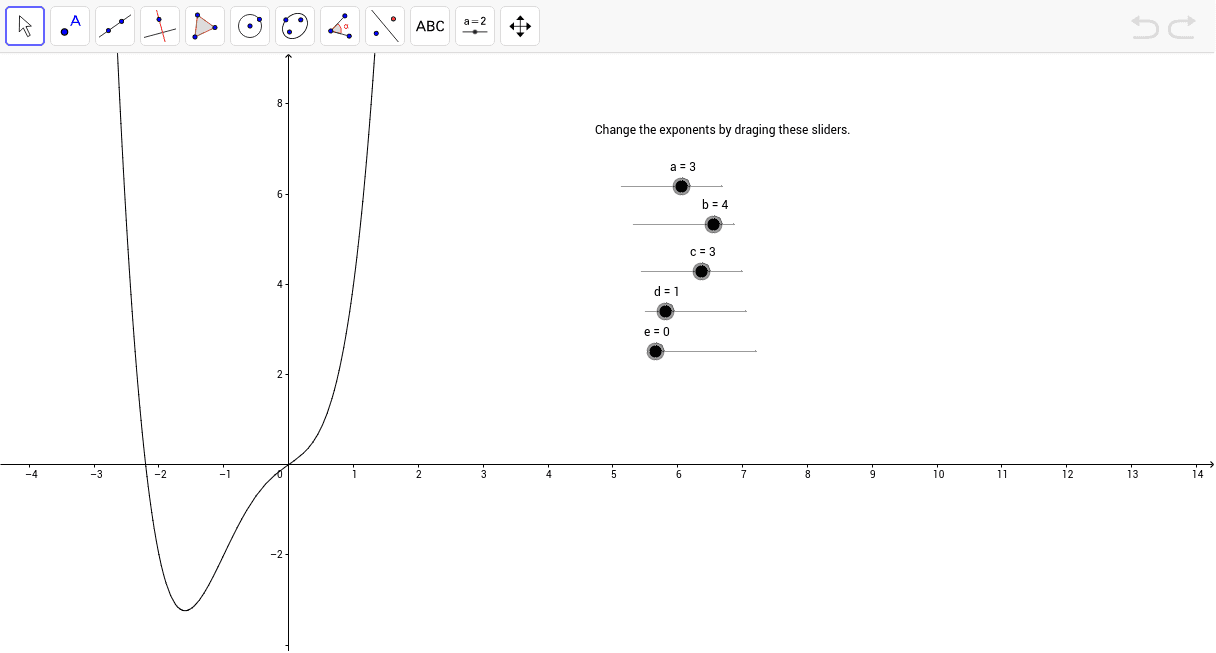Pick the Move Graphics View tool

[x=520, y=26]
